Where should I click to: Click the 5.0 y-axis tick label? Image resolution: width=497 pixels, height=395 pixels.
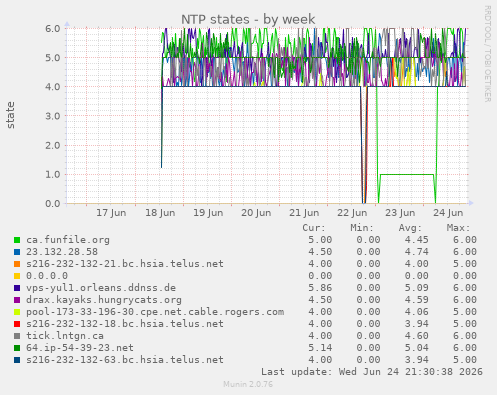(x=53, y=58)
